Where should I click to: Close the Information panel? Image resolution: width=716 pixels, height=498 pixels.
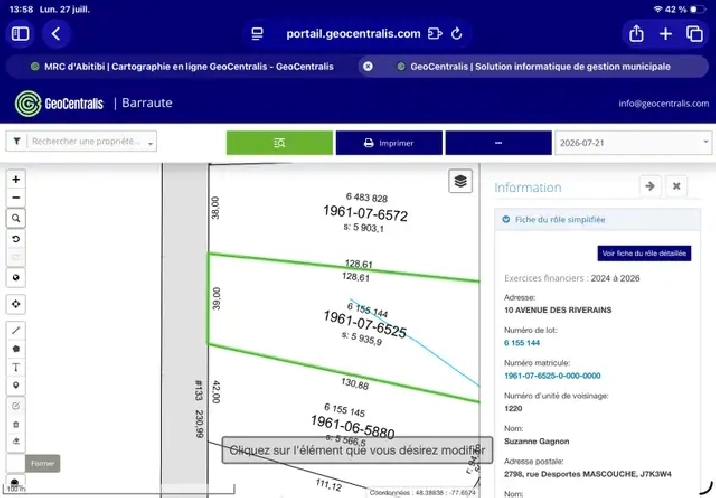pos(676,186)
